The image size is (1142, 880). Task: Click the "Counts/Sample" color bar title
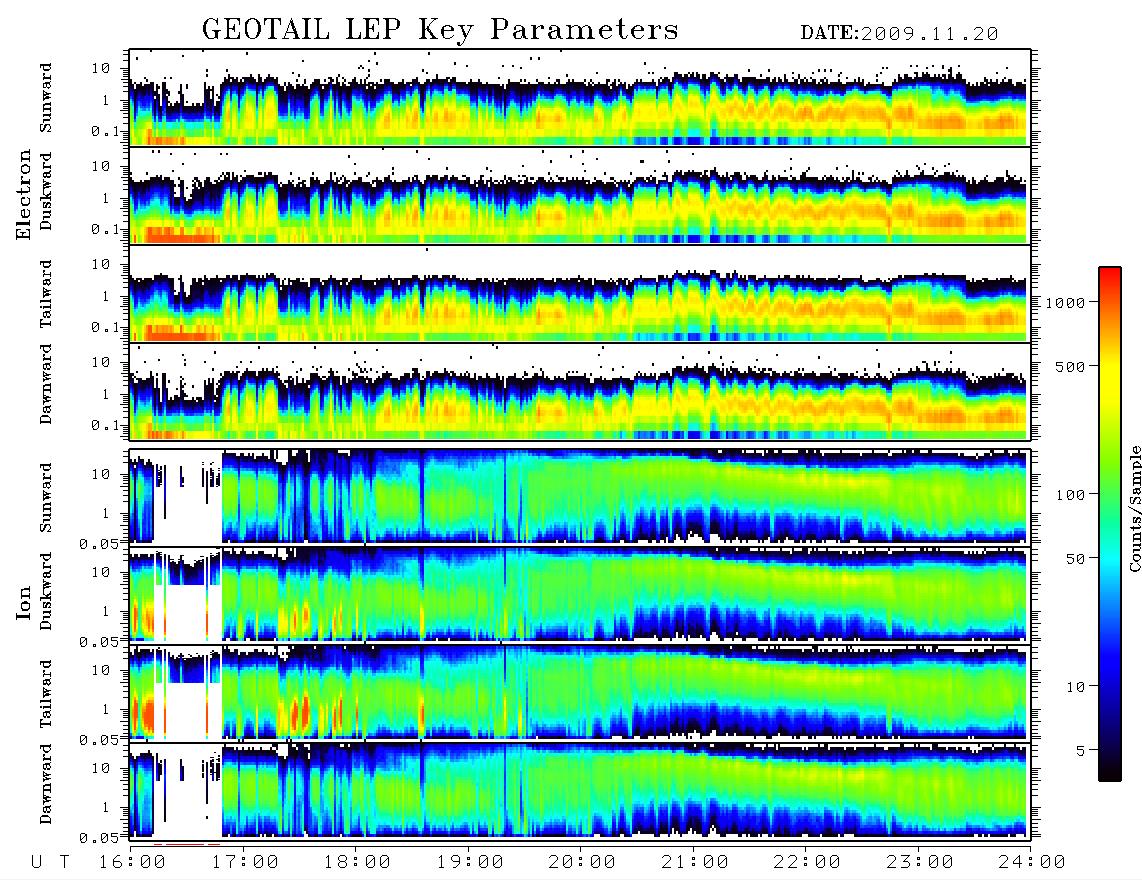[x=1134, y=508]
